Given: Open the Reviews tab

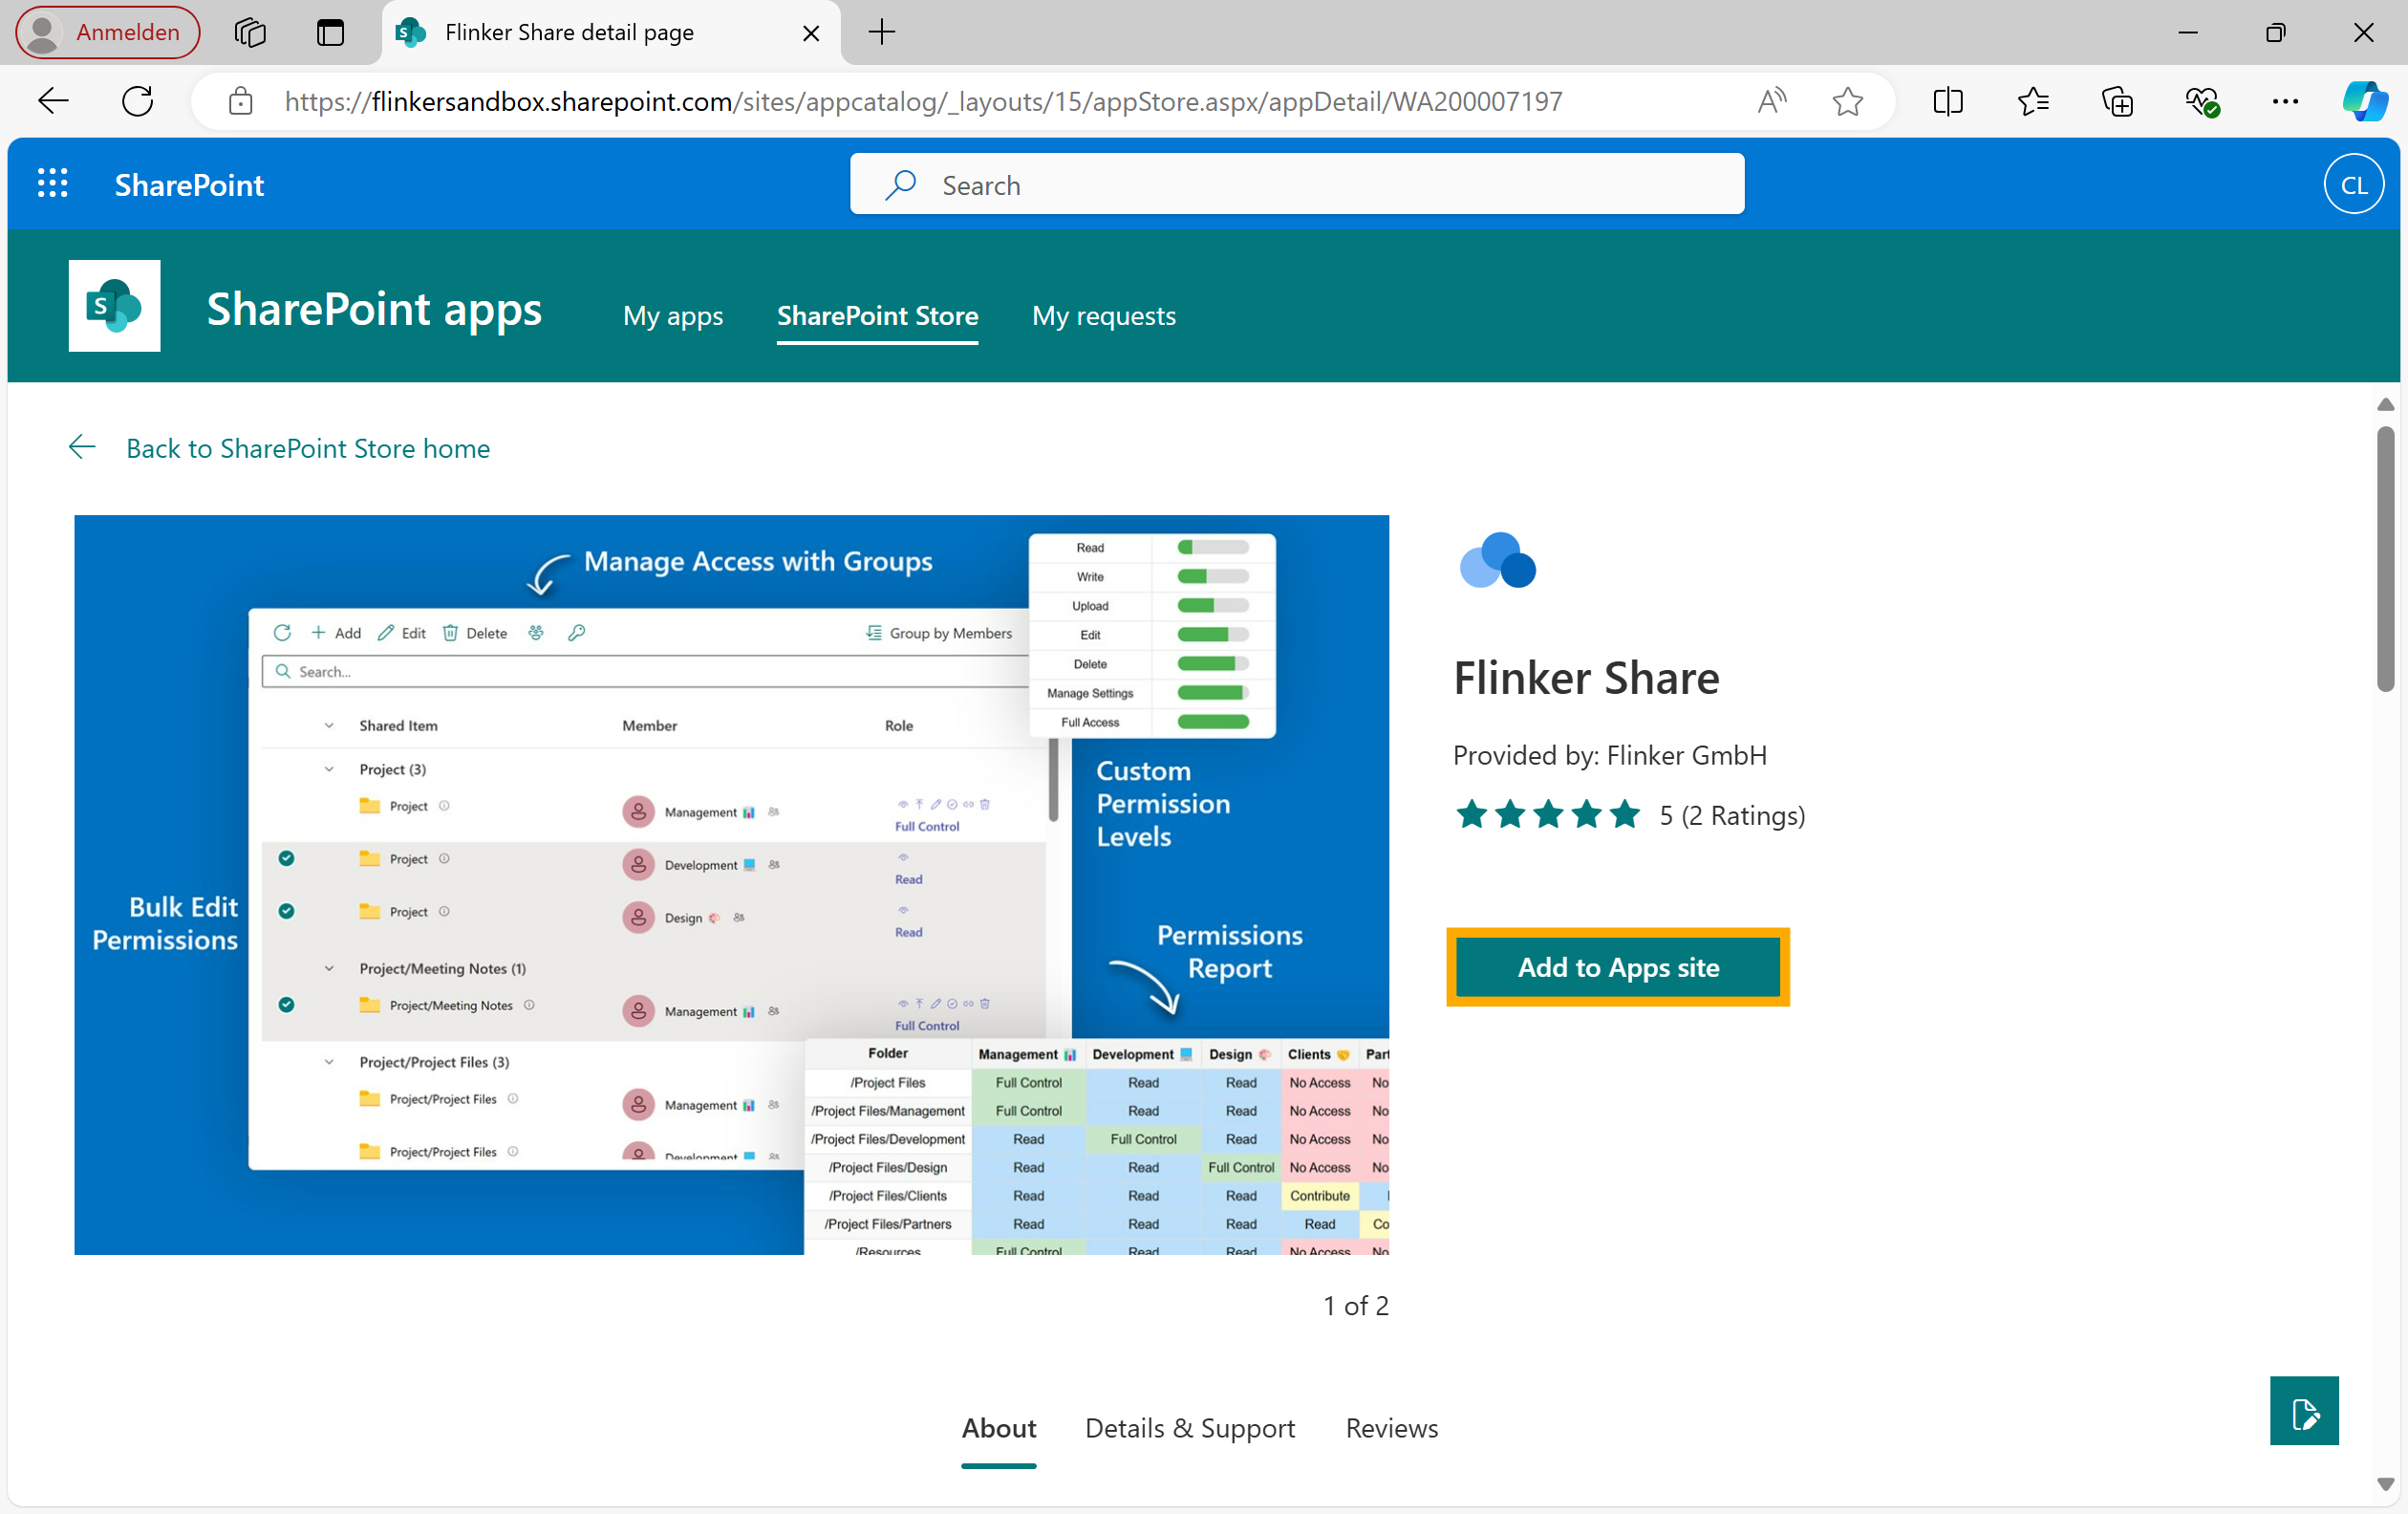Looking at the screenshot, I should tap(1391, 1427).
